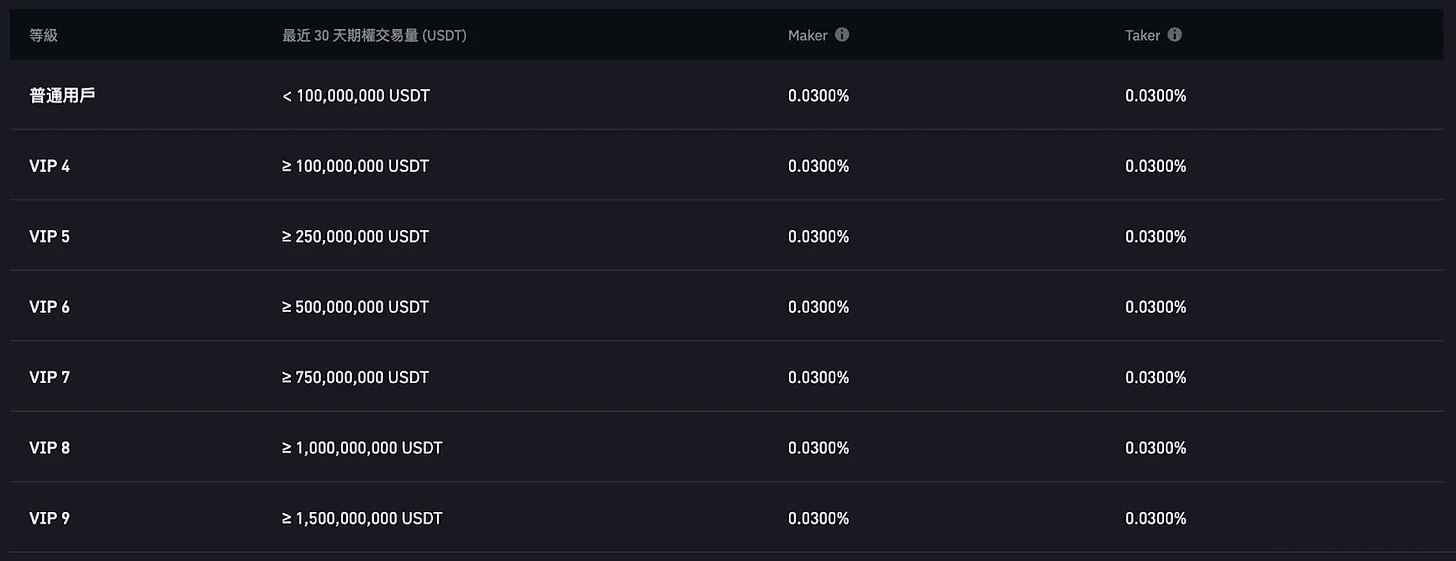Click the Taker column header text
The height and width of the screenshot is (561, 1456).
[x=1142, y=36]
